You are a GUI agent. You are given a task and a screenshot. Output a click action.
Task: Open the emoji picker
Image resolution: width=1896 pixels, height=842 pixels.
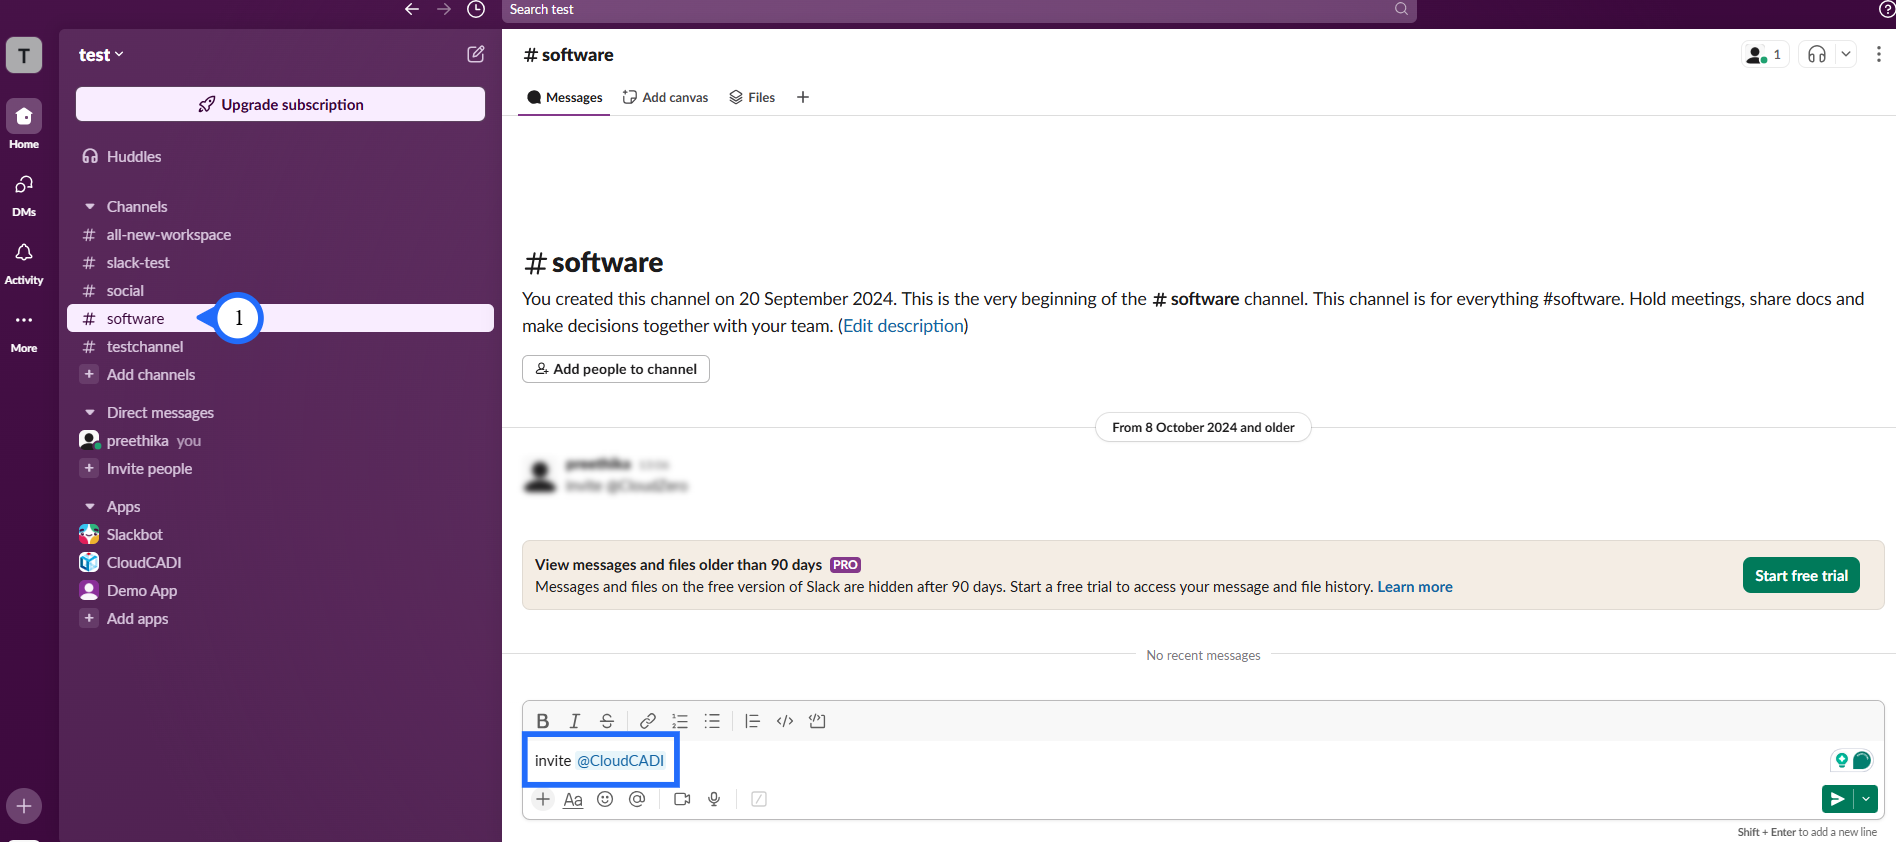tap(605, 799)
